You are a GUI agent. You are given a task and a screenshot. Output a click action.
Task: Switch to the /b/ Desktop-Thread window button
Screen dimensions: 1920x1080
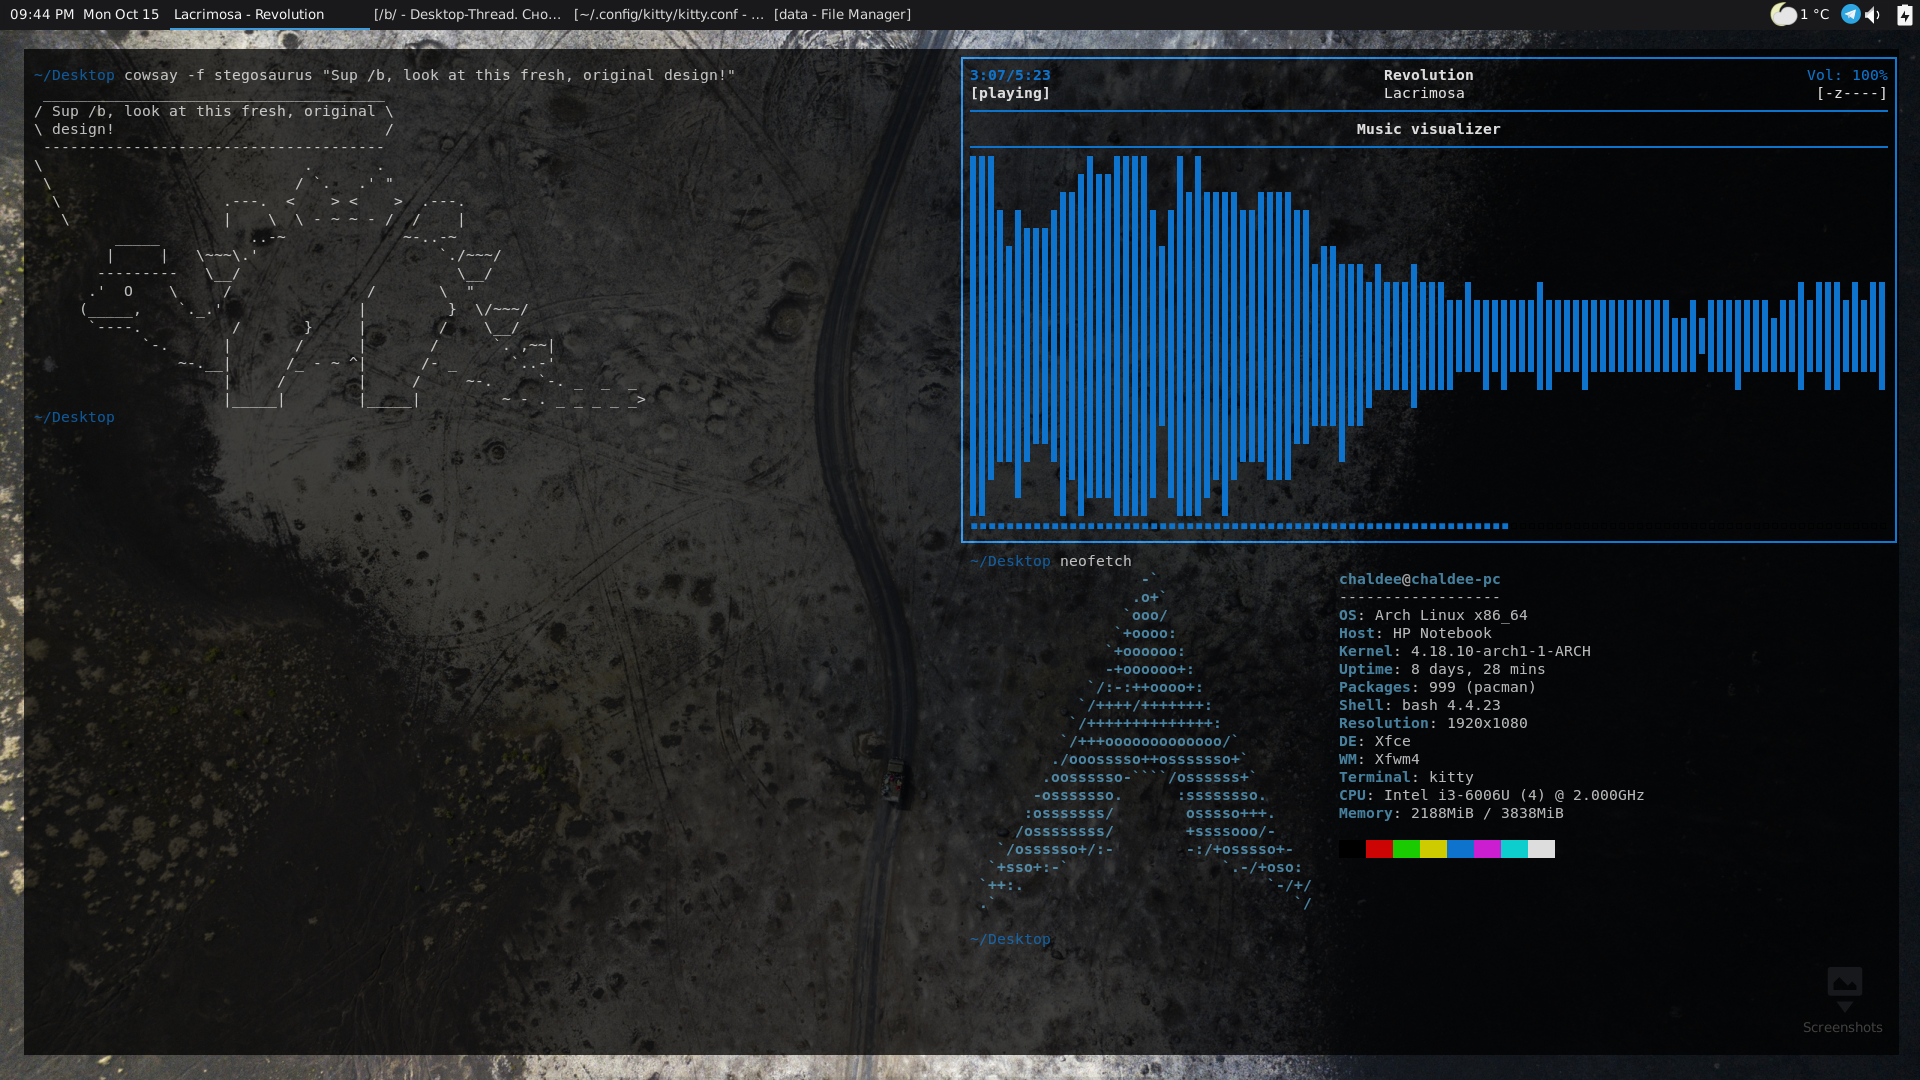(468, 14)
